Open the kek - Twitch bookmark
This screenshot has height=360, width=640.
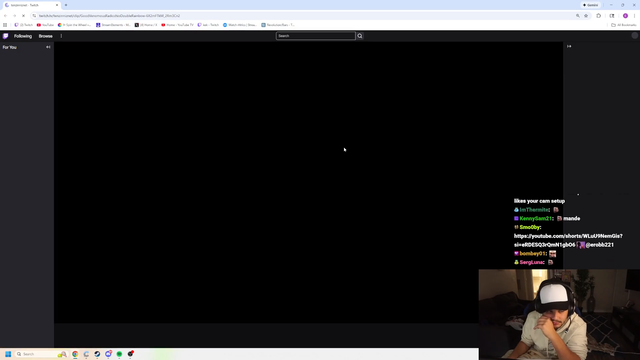coord(208,25)
